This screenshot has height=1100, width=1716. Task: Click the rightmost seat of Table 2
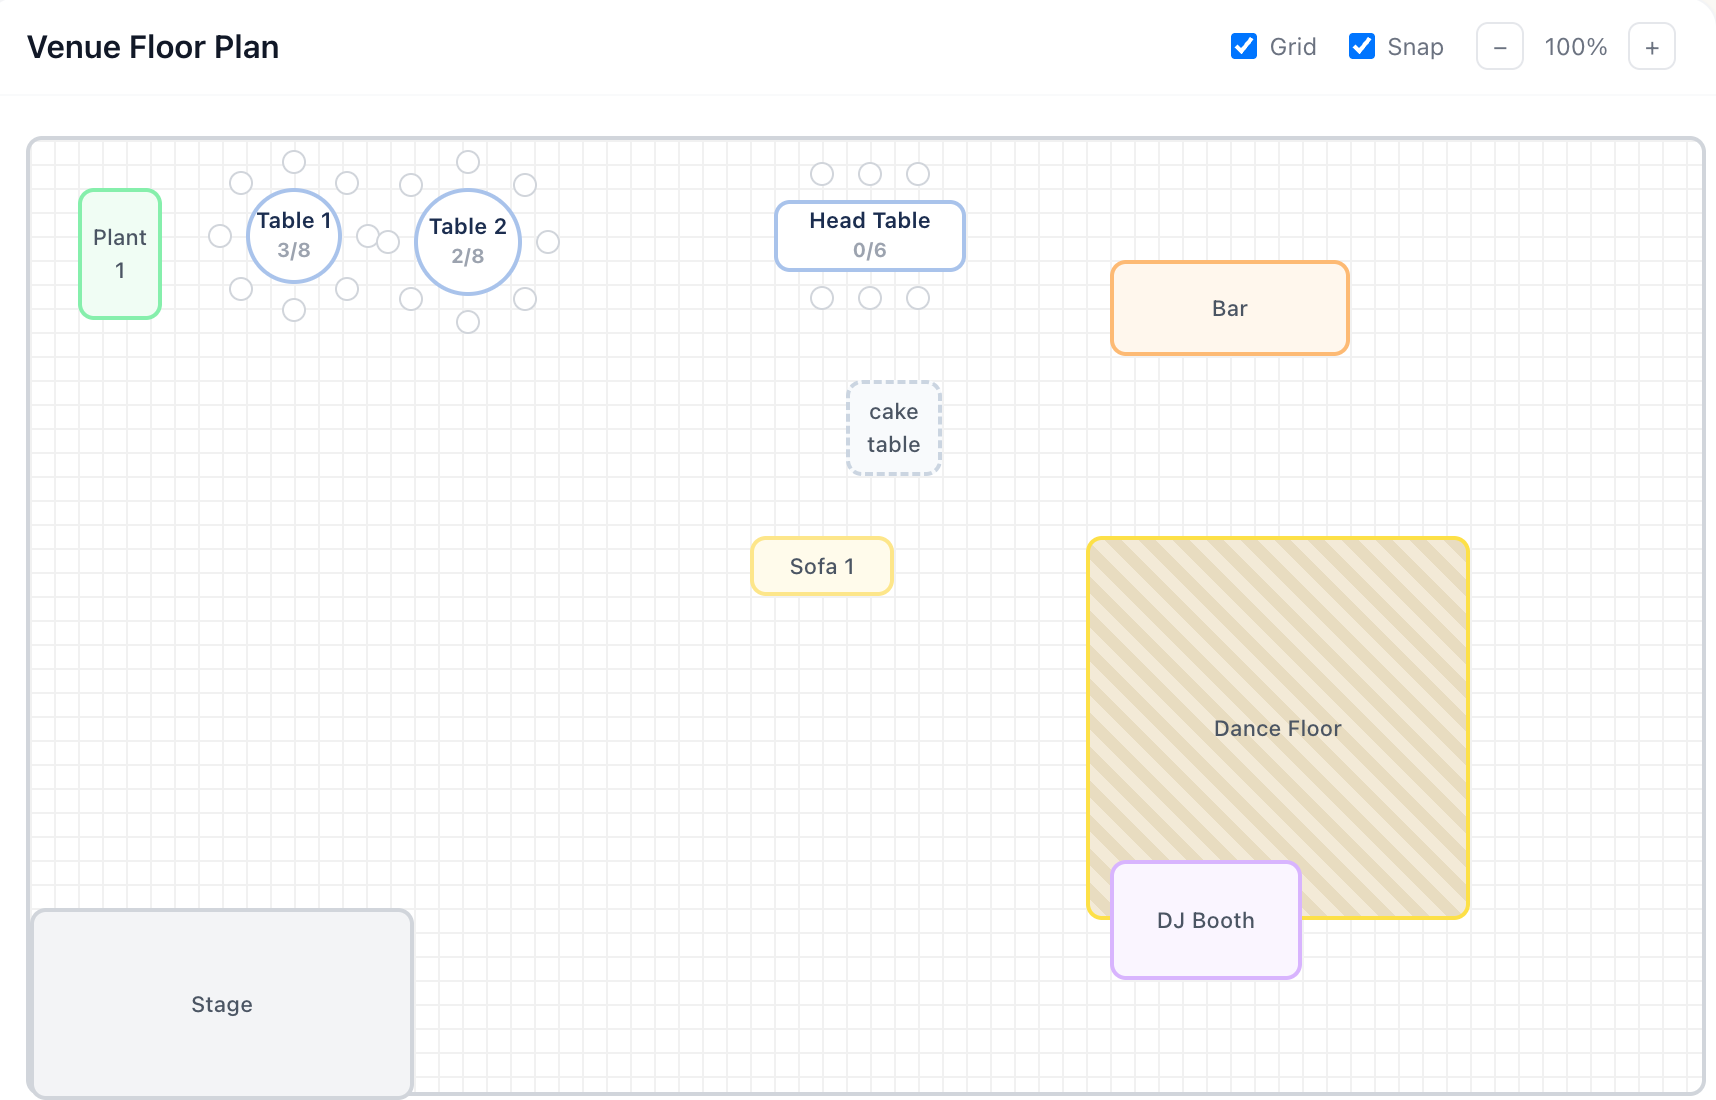pyautogui.click(x=548, y=242)
